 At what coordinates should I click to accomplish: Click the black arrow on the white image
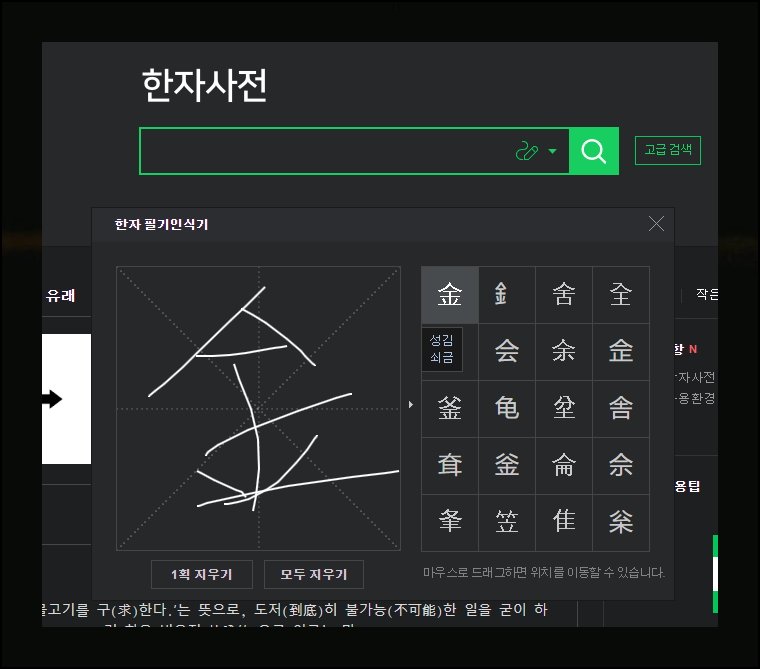click(x=52, y=399)
